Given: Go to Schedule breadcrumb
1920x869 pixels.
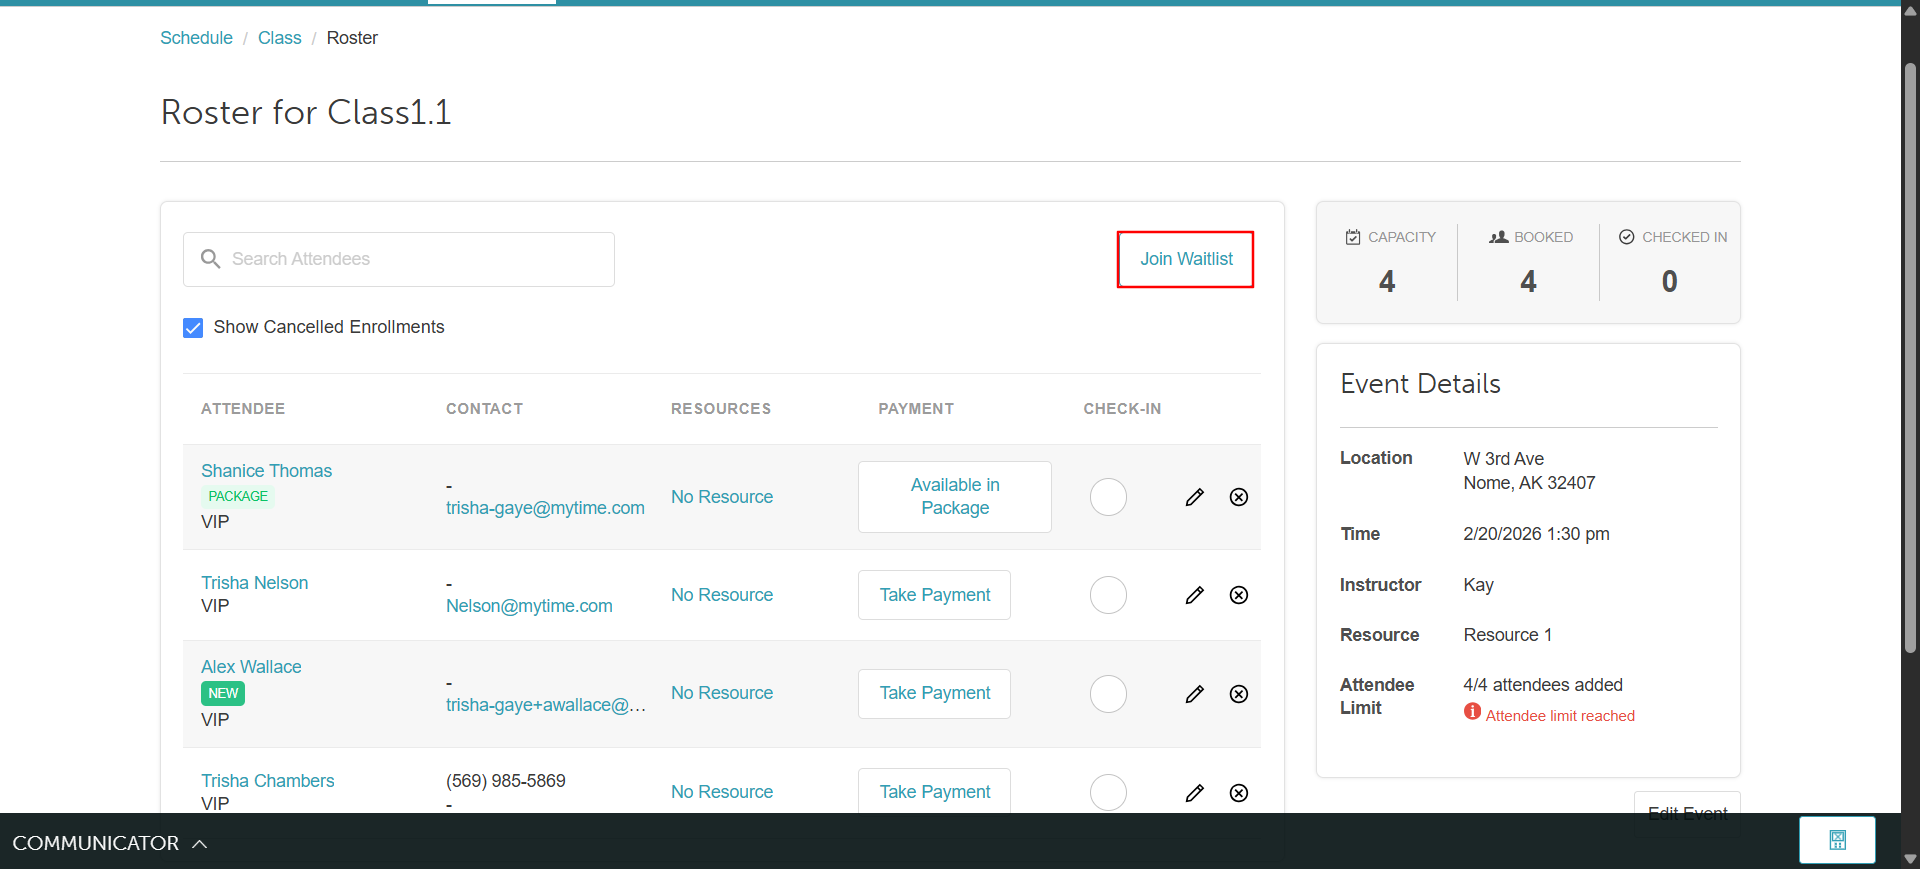Looking at the screenshot, I should pyautogui.click(x=196, y=38).
